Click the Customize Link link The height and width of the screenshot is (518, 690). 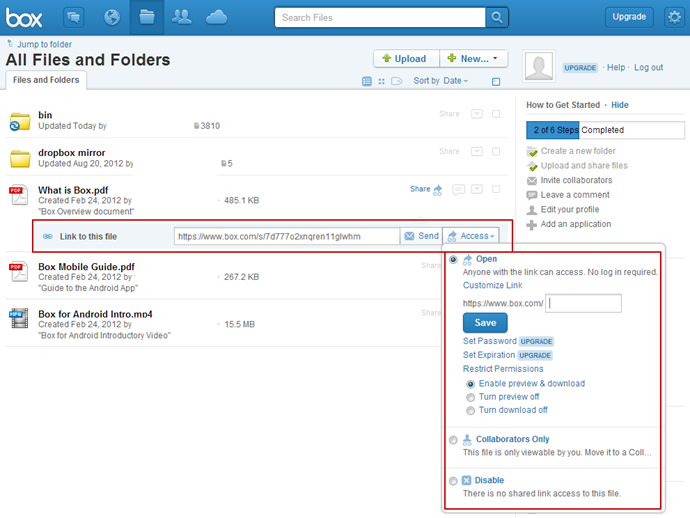point(492,285)
